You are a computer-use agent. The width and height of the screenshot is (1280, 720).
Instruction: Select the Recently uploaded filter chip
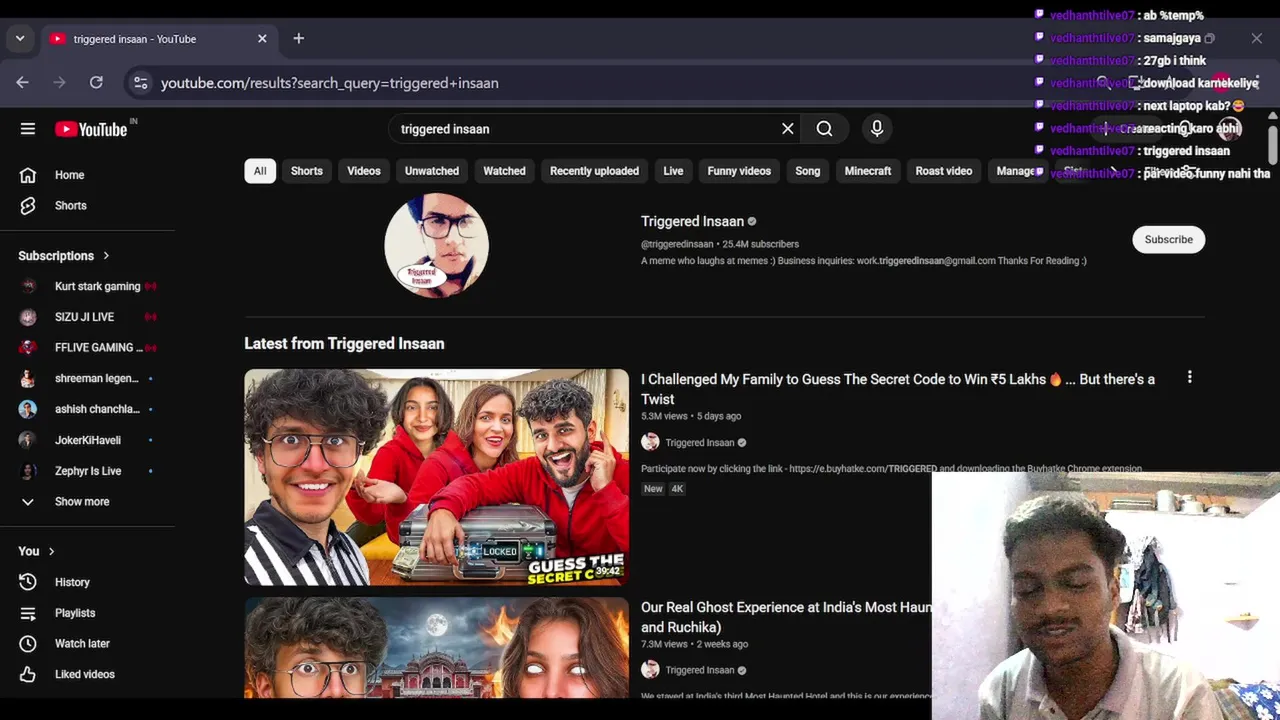[x=594, y=171]
